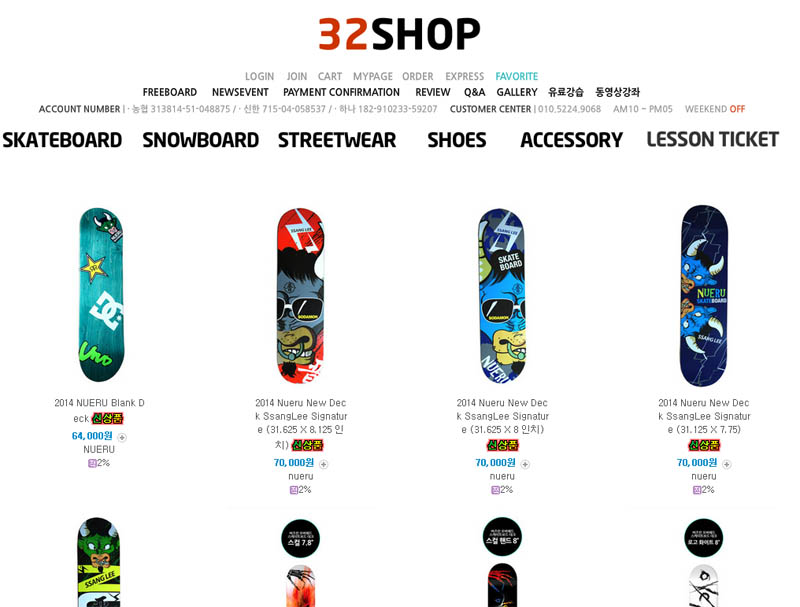
Task: Open PAYMENT CONFIRMATION page
Action: [x=341, y=92]
